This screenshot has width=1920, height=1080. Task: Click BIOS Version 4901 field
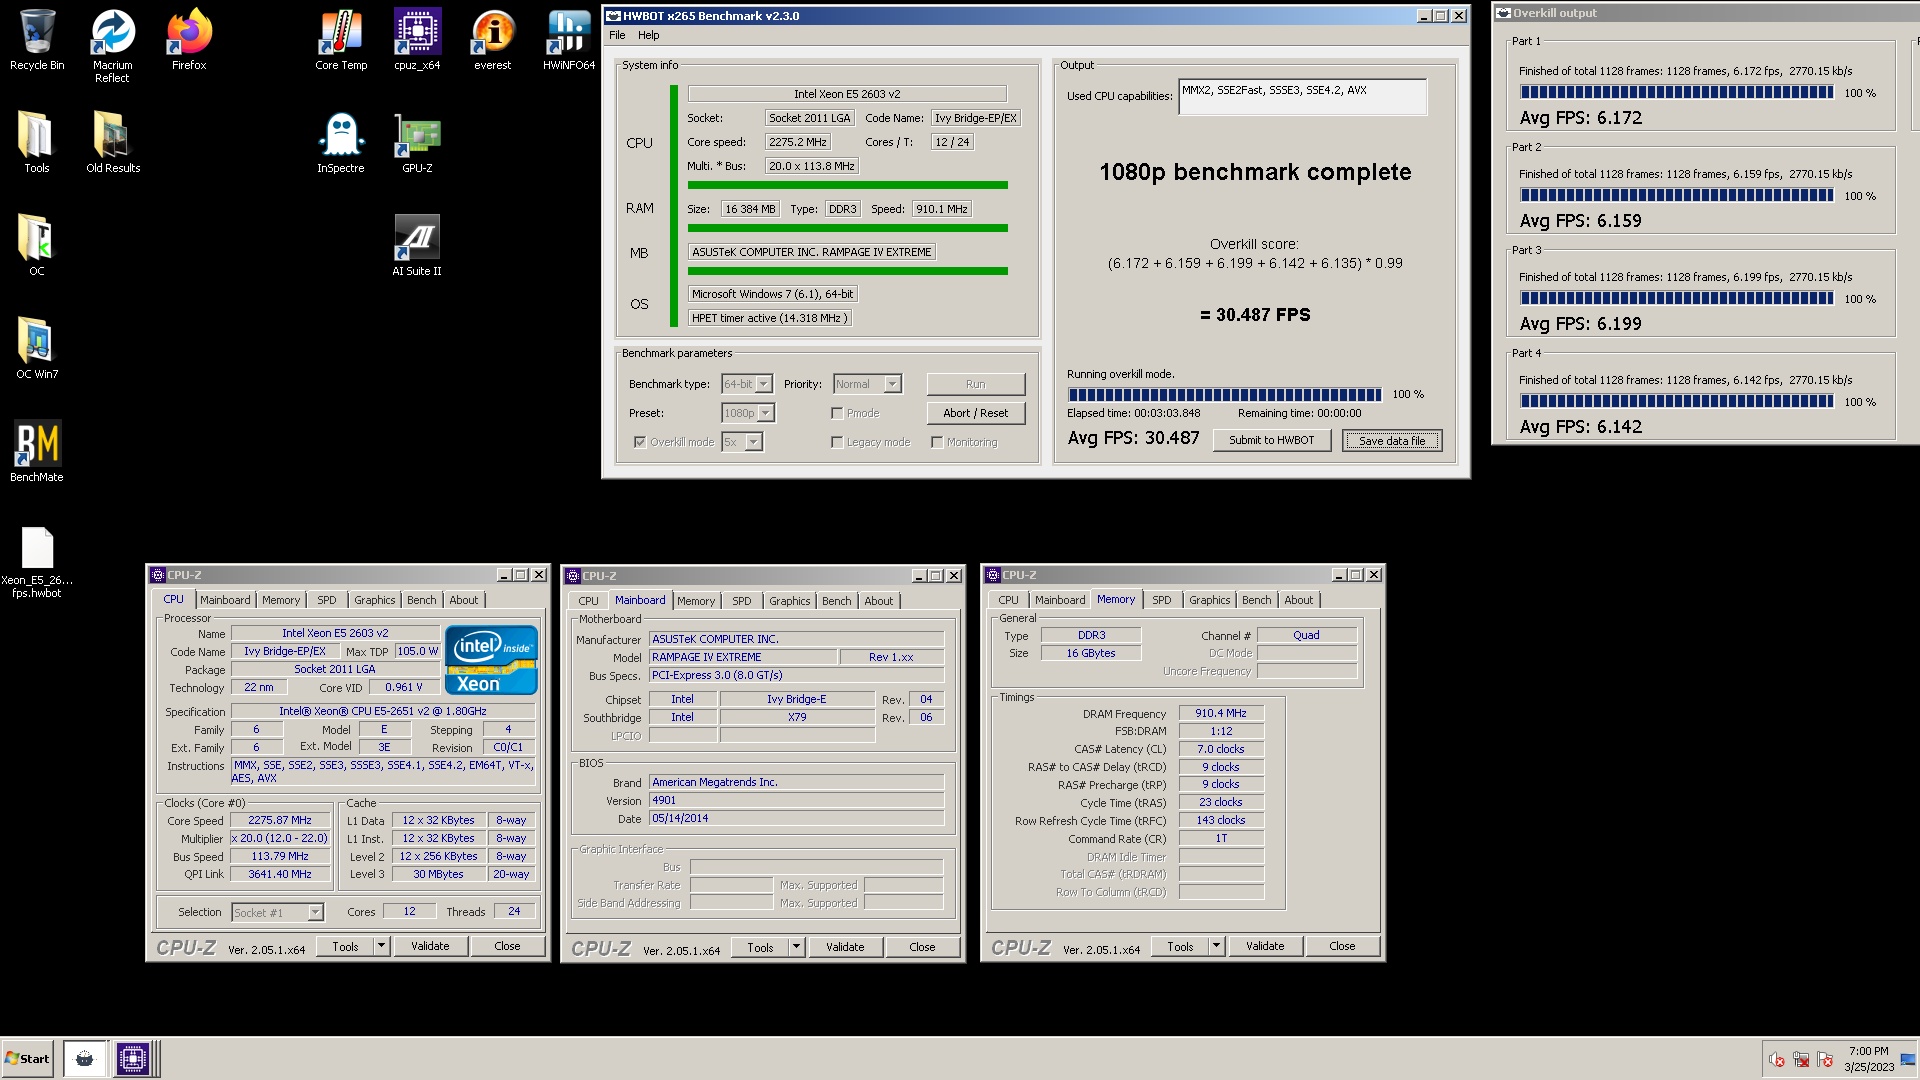click(797, 800)
